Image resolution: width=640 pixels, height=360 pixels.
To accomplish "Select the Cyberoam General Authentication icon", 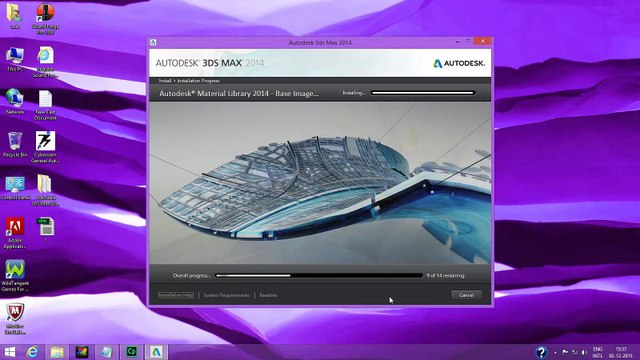I will click(45, 147).
